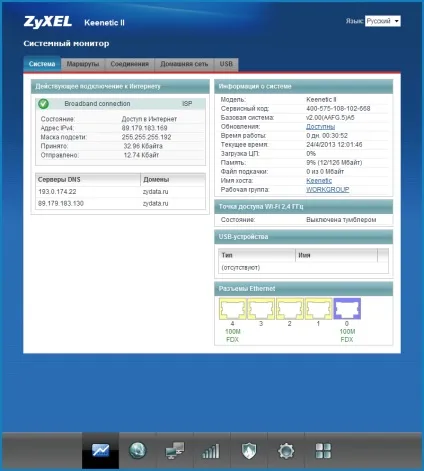Click the WORKGROUP link
The height and width of the screenshot is (471, 424).
click(x=328, y=190)
